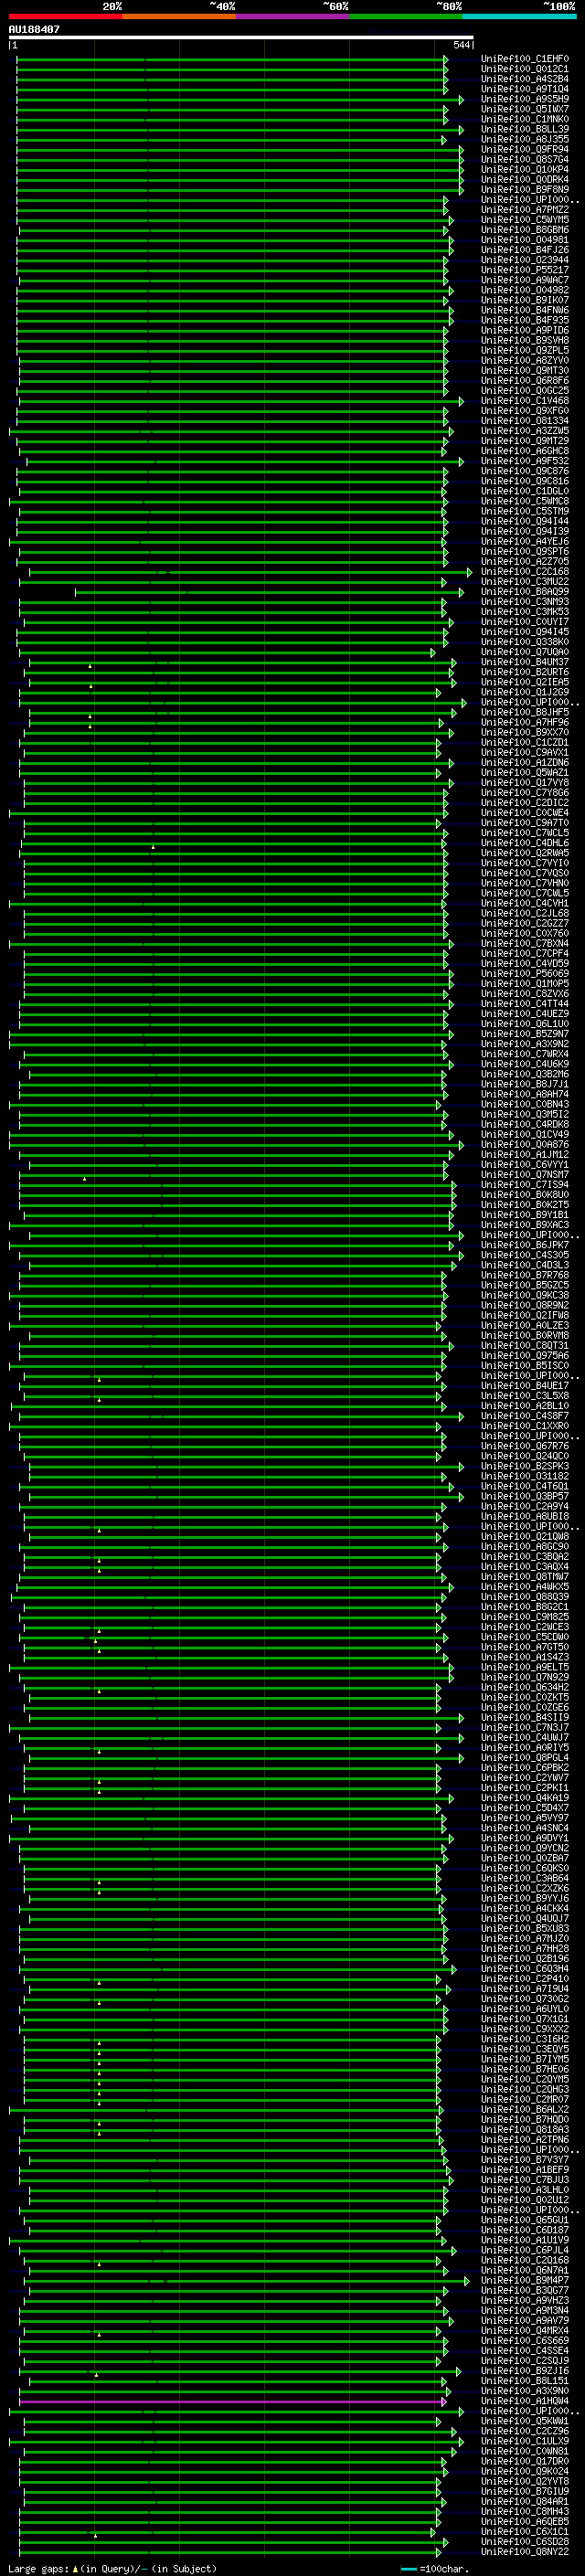Click label UniRef100_A8UBI8
This screenshot has height=2576, width=585.
(525, 1517)
